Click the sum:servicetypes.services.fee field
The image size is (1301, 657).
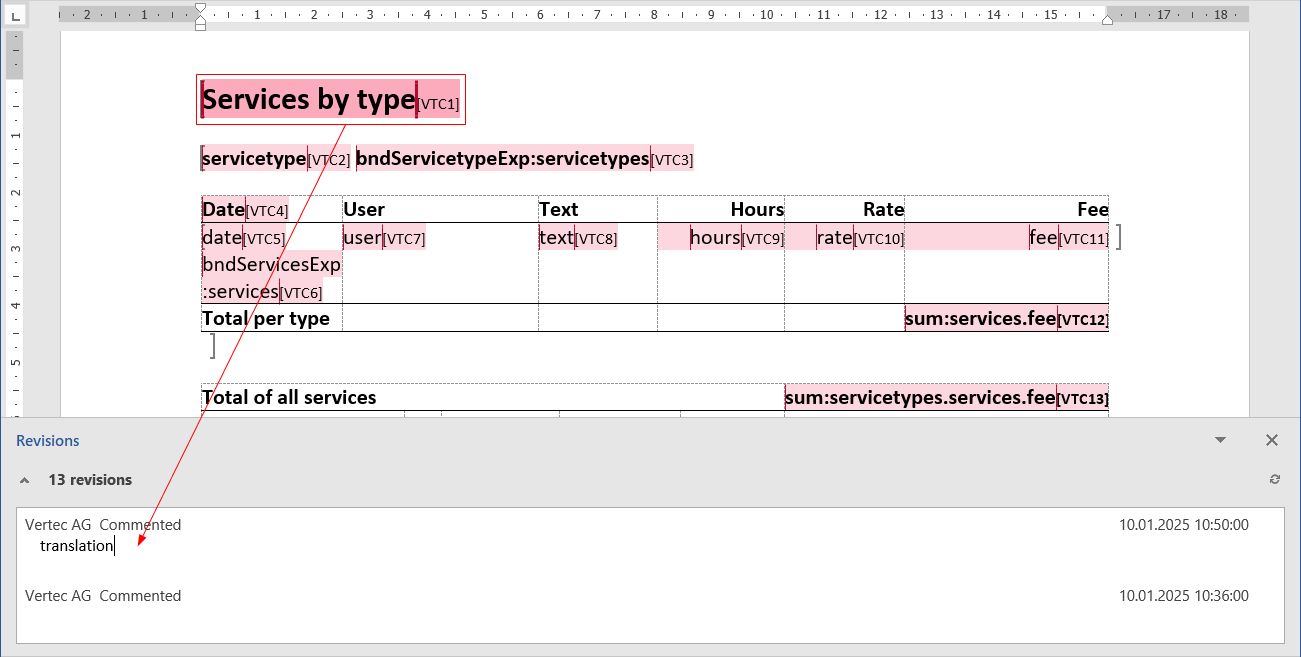[x=919, y=398]
